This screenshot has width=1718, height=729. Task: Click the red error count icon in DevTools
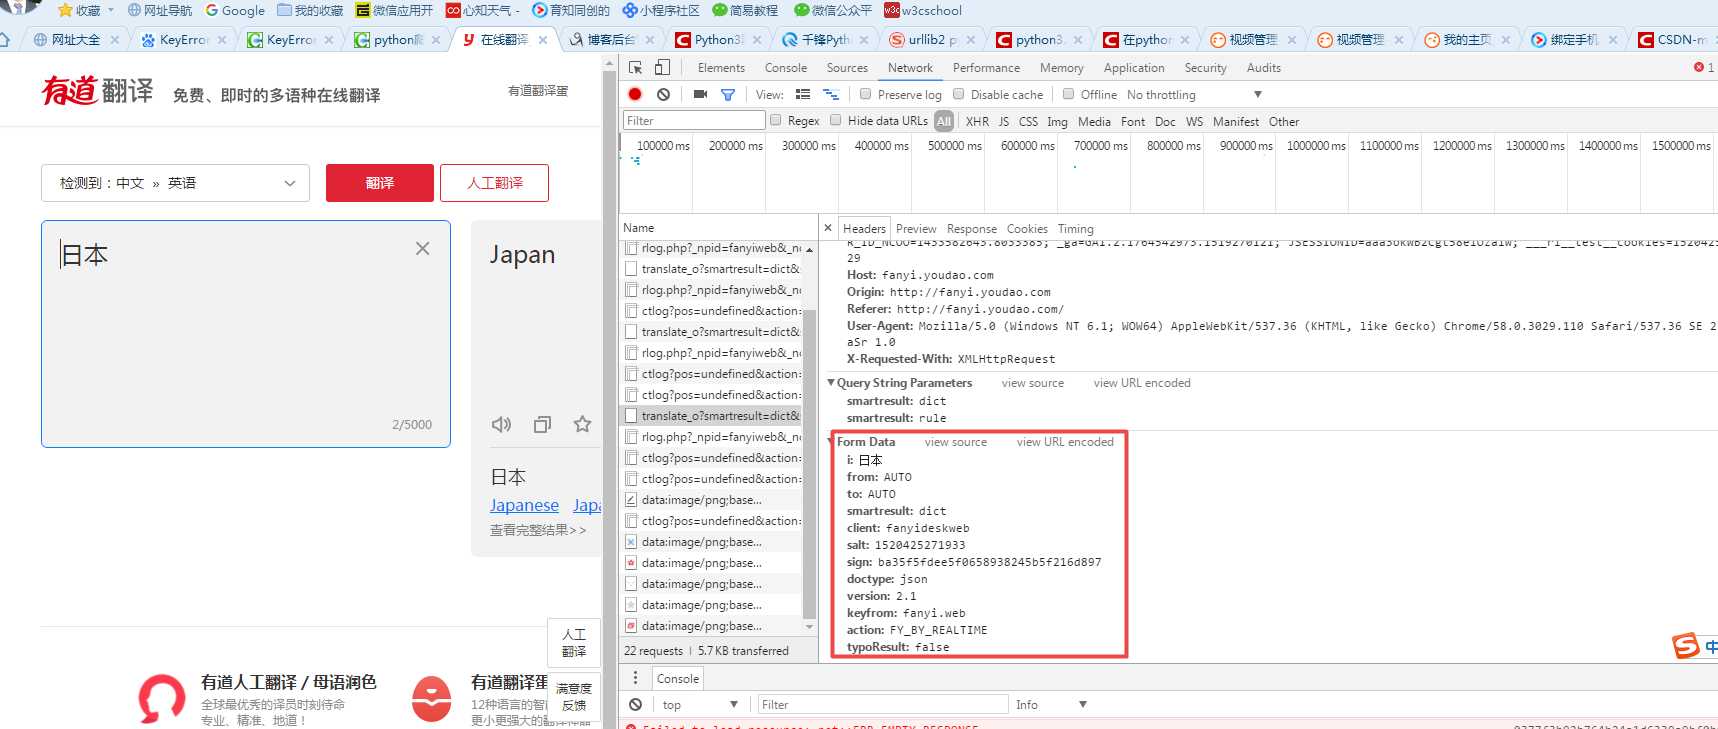click(1698, 67)
